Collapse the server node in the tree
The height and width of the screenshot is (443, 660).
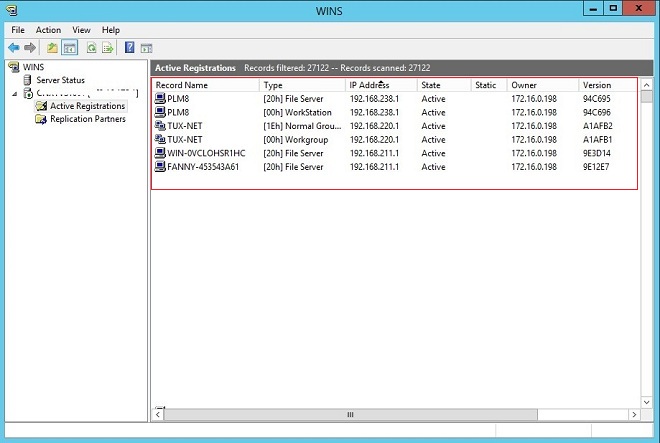15,93
